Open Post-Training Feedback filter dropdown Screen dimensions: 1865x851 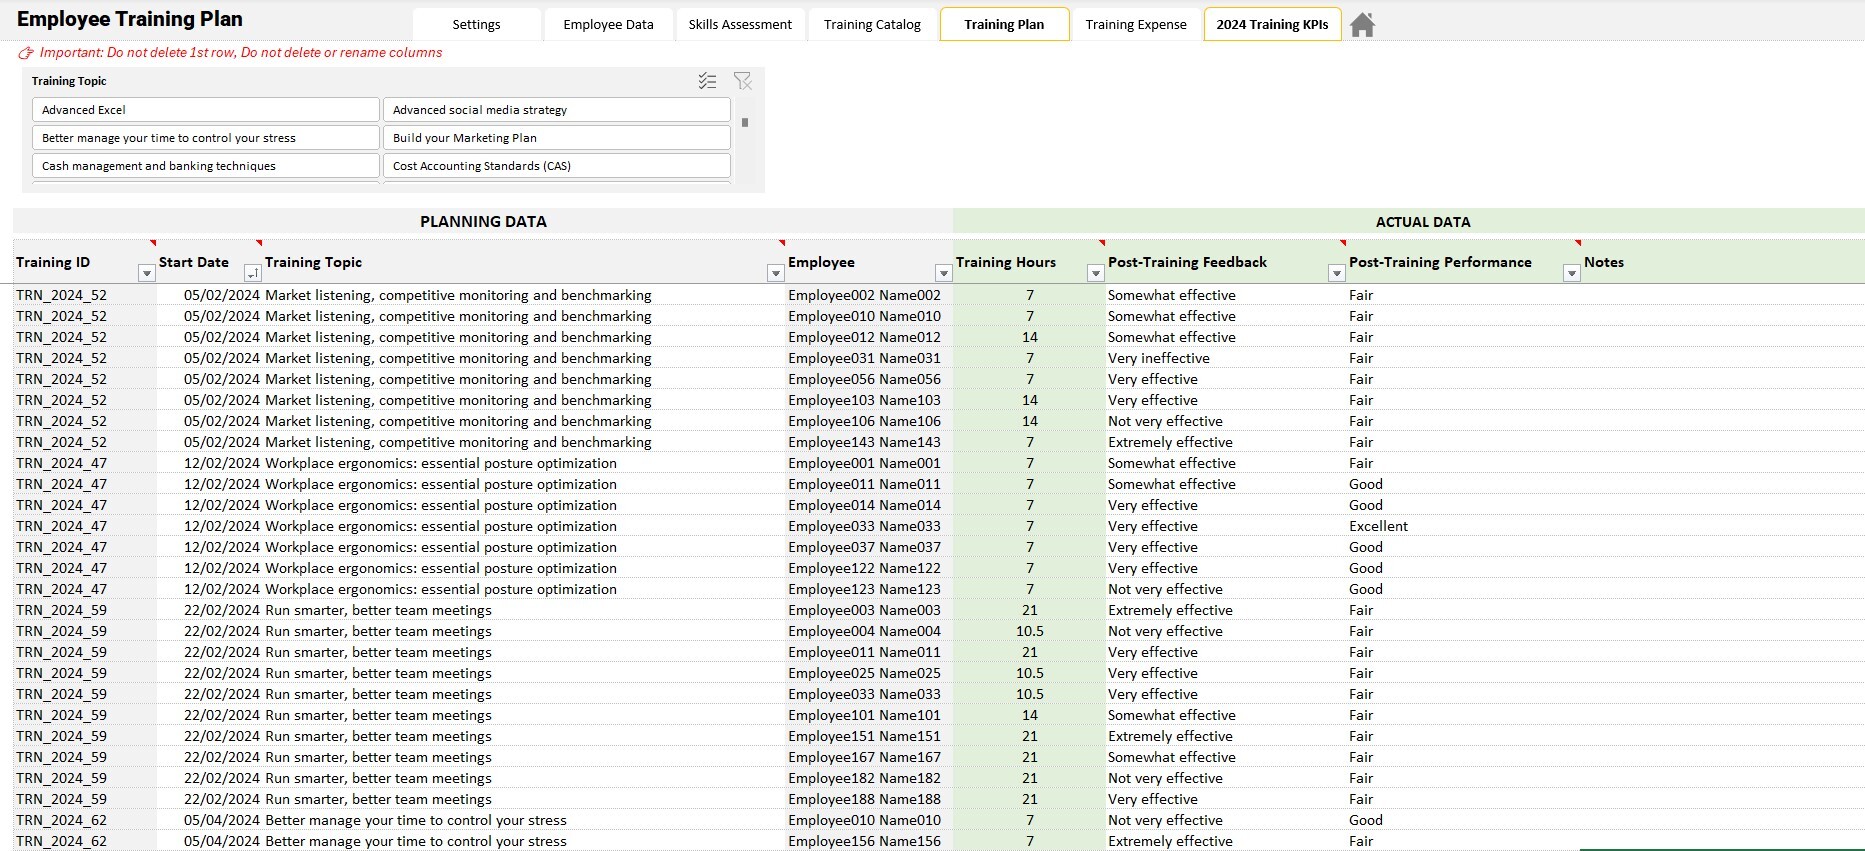pyautogui.click(x=1336, y=273)
